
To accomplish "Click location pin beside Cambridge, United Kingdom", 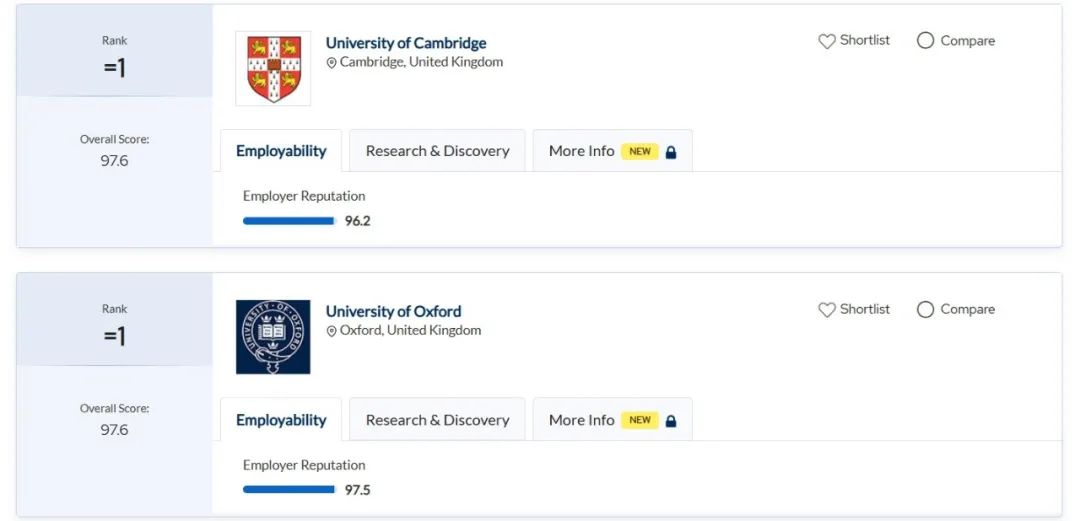I will click(331, 63).
